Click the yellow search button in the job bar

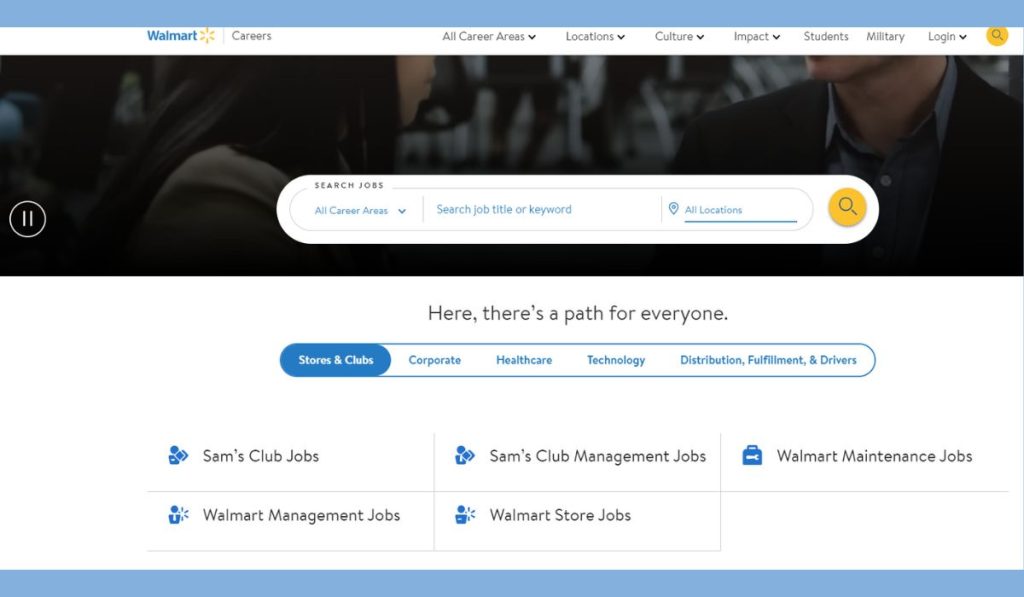click(x=846, y=207)
